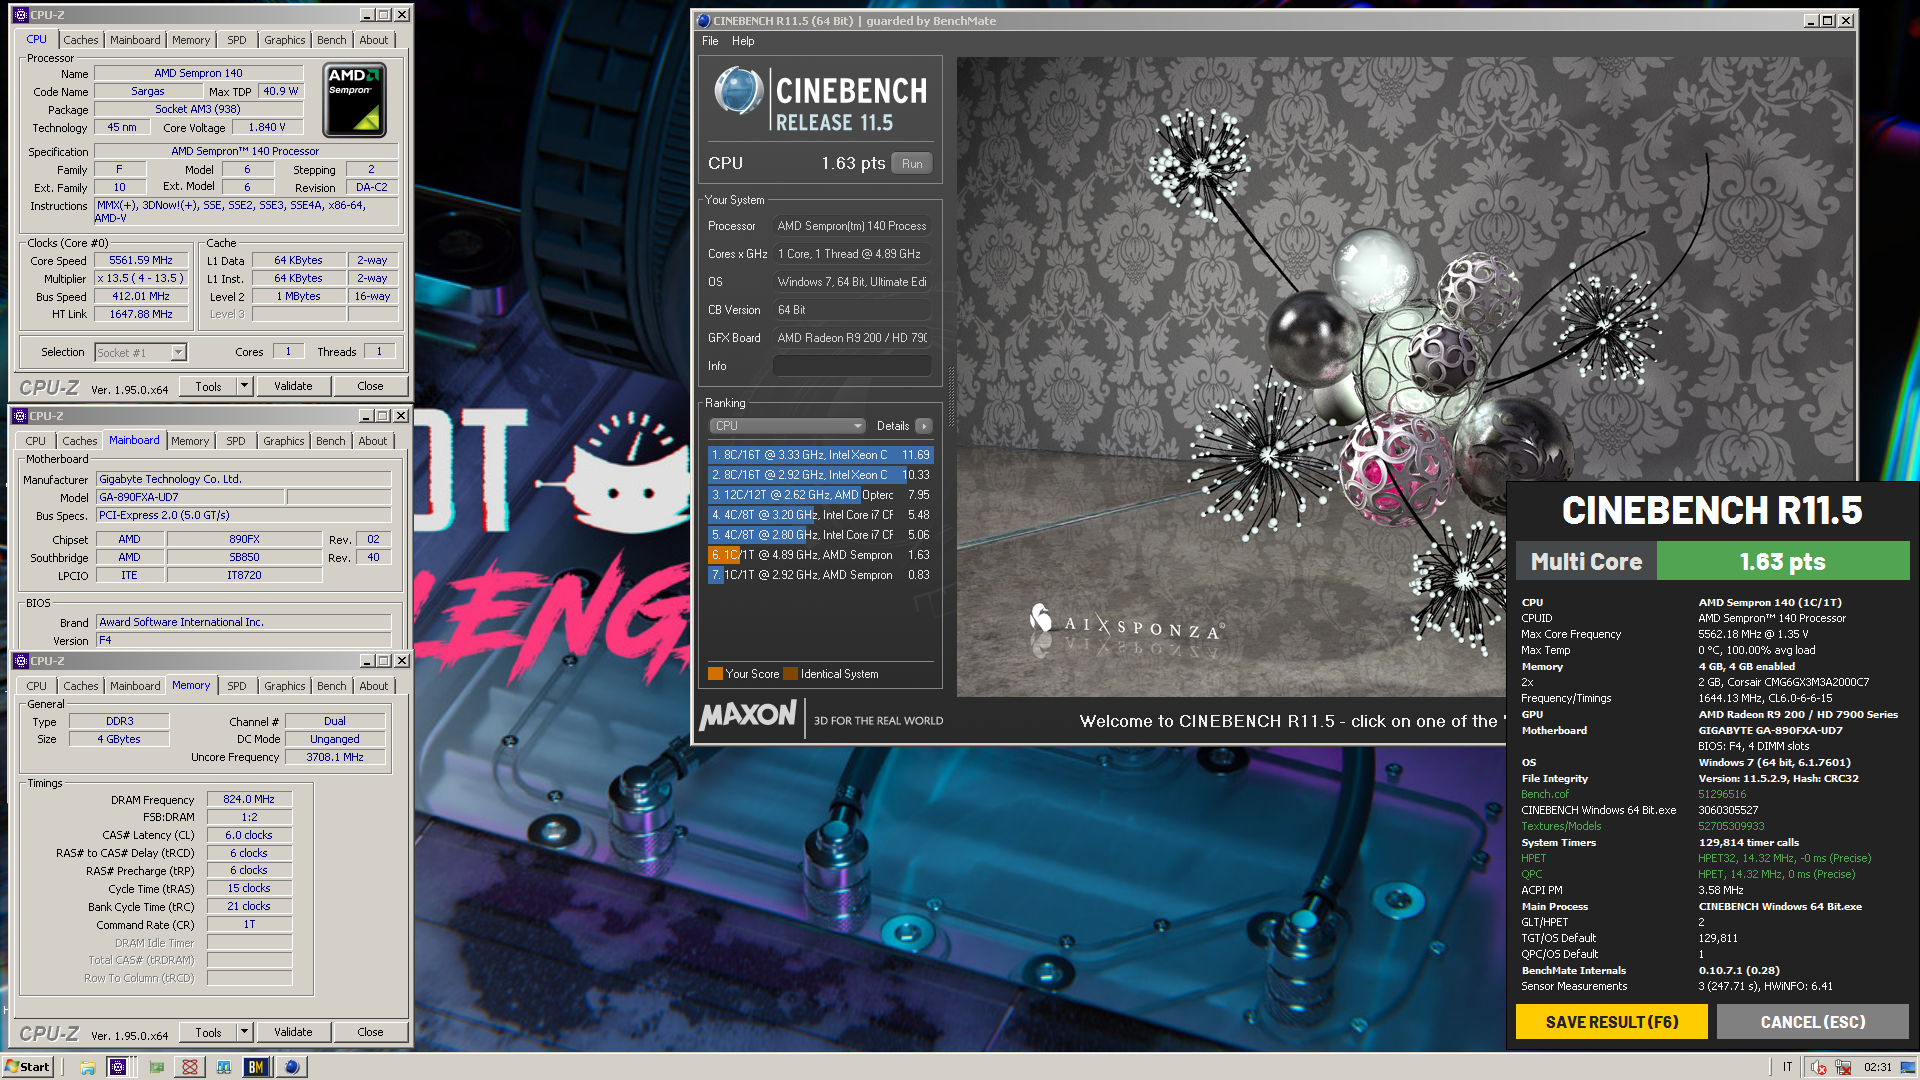This screenshot has width=1920, height=1080.
Task: Open Windows Explorer from the taskbar
Action: (x=88, y=1067)
